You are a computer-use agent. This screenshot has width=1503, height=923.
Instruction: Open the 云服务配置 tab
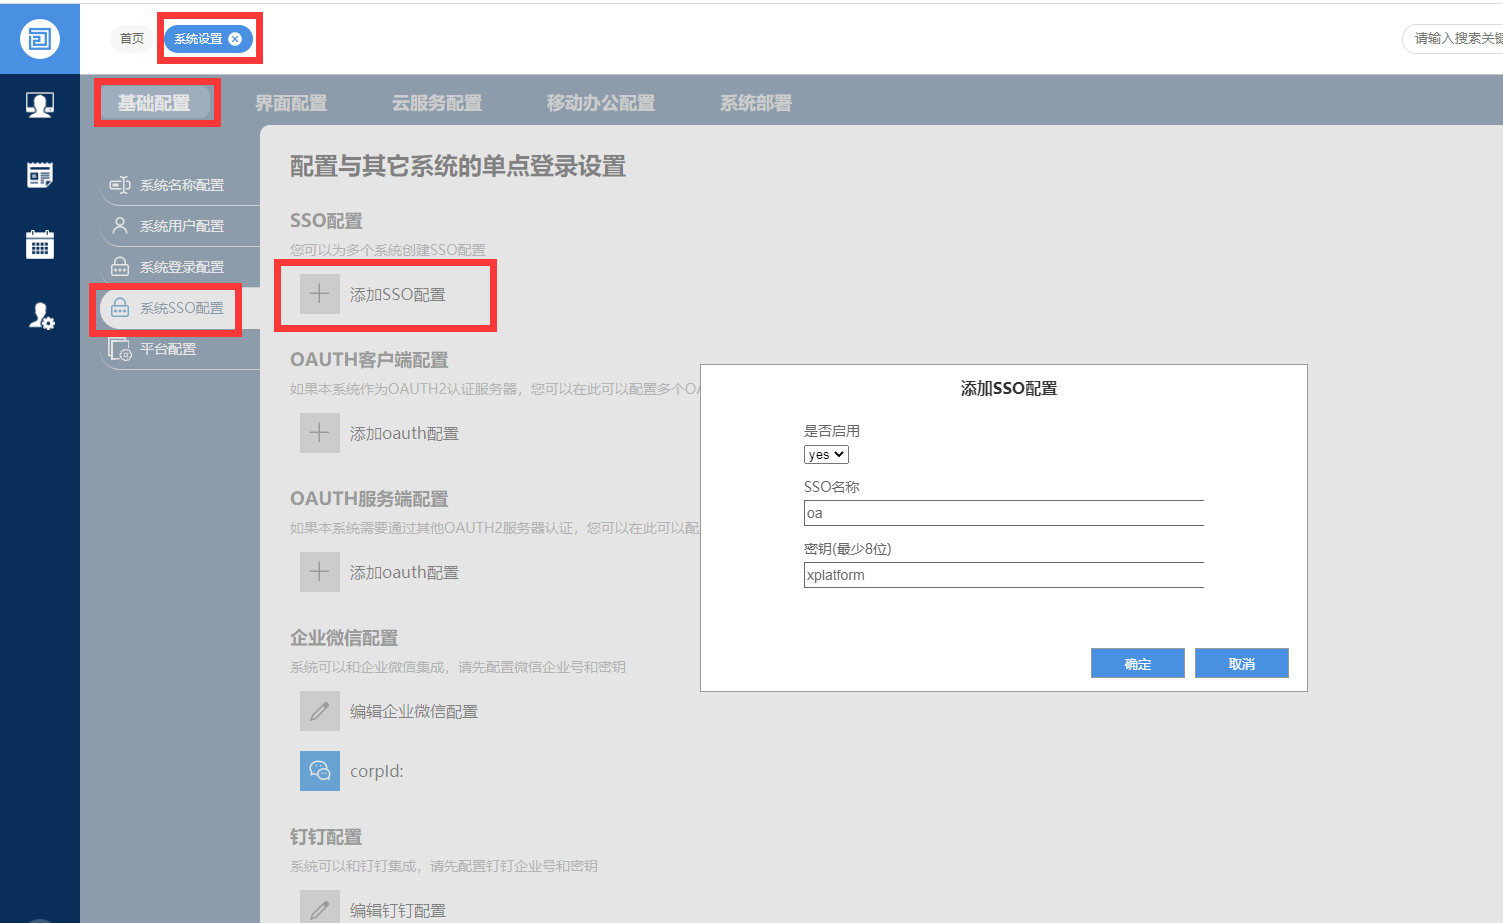click(x=437, y=103)
